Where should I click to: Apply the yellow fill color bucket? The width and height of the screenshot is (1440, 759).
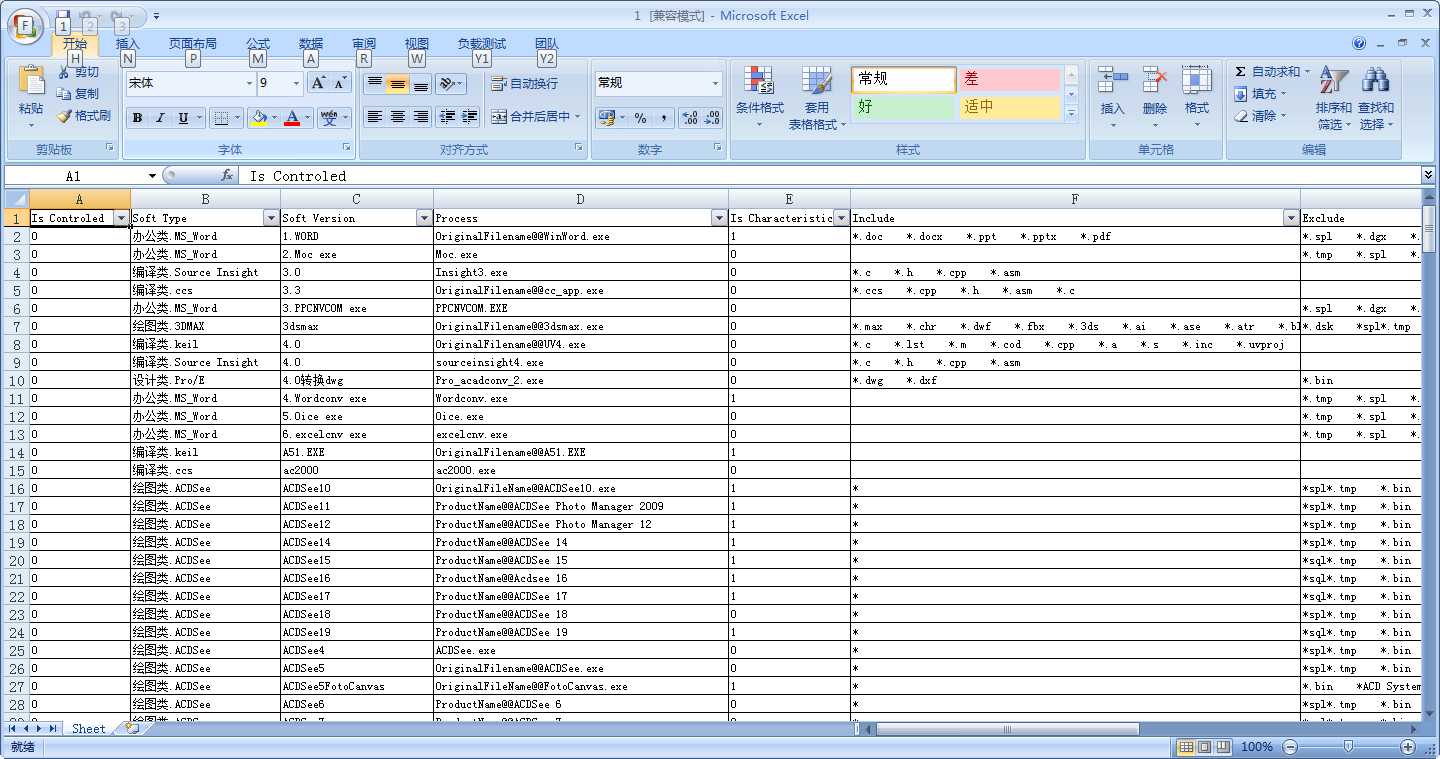259,118
